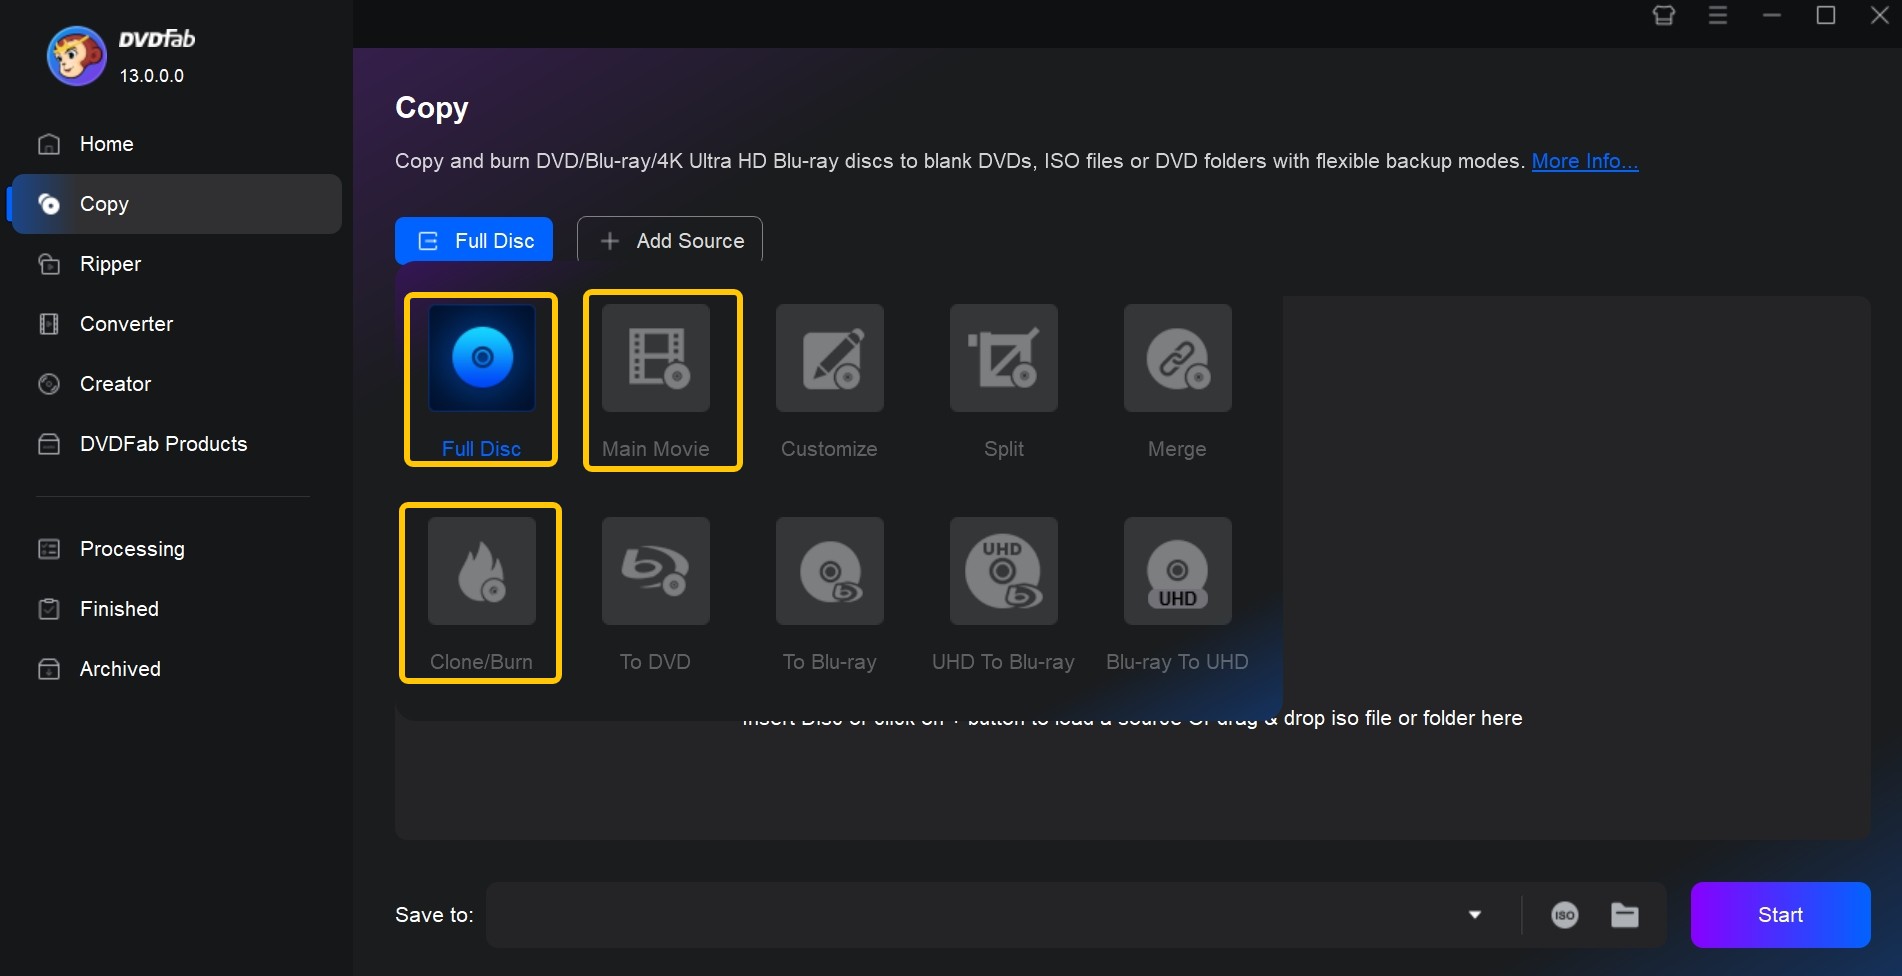
Task: Expand the Save to dropdown arrow
Action: pyautogui.click(x=1475, y=915)
